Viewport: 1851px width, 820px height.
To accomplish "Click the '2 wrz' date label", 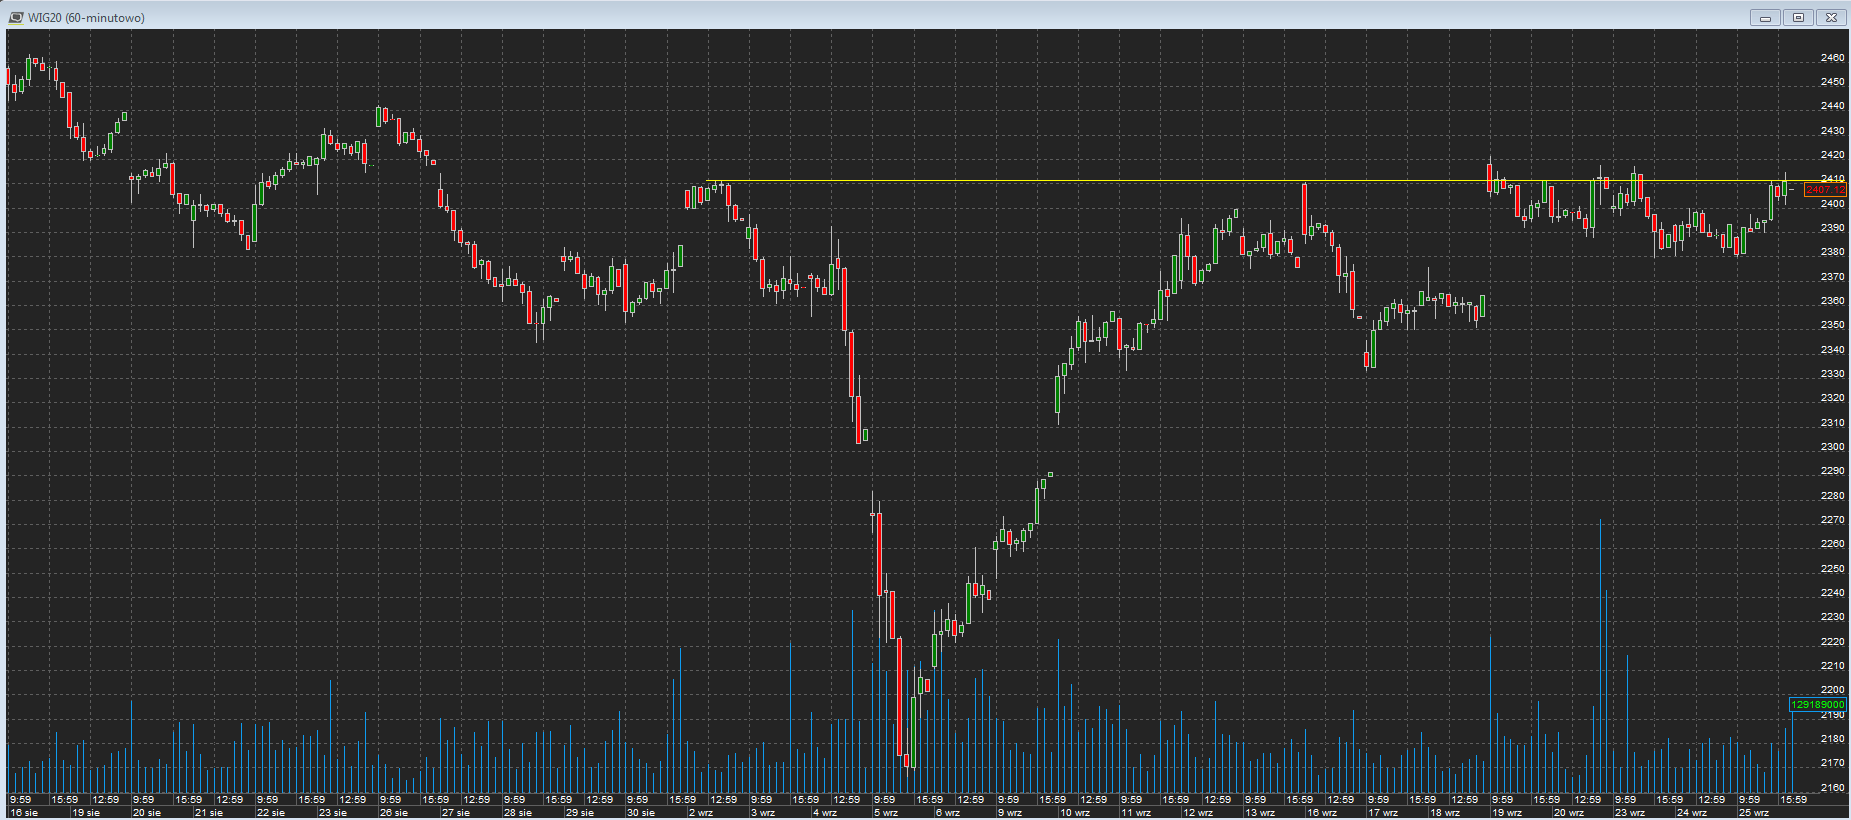I will pyautogui.click(x=701, y=813).
